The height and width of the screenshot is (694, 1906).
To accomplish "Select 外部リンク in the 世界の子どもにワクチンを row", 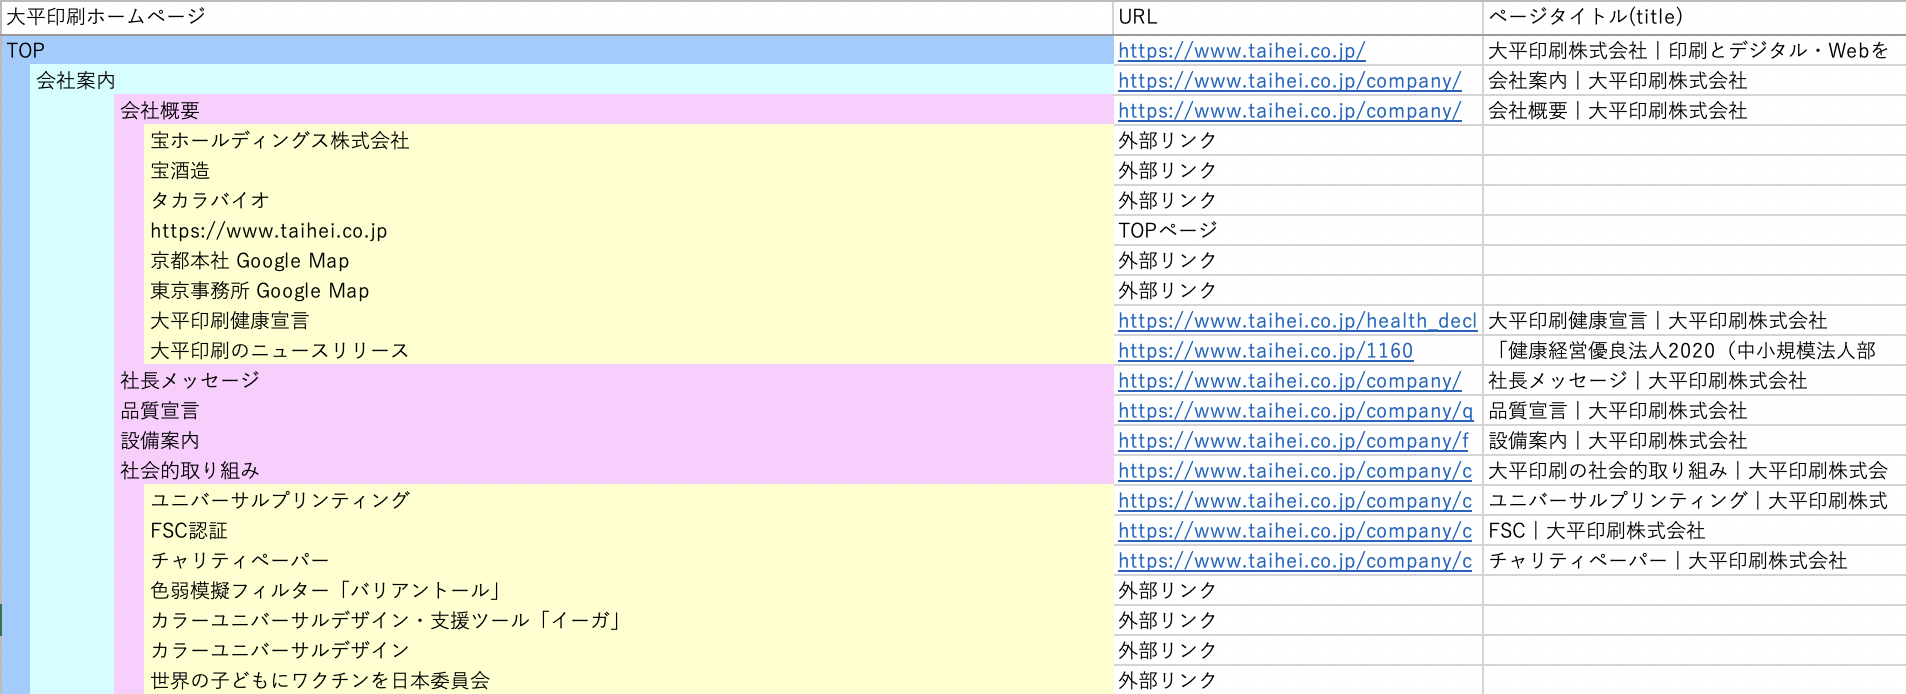I will [1298, 680].
